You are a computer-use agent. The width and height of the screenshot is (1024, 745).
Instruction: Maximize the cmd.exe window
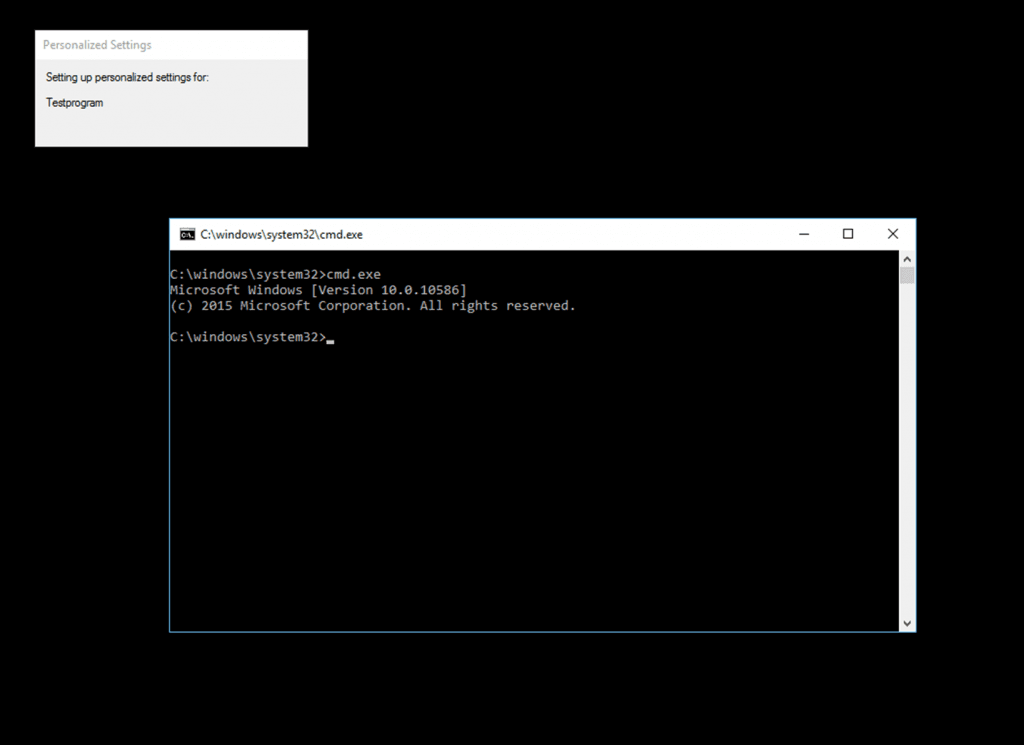coord(848,234)
